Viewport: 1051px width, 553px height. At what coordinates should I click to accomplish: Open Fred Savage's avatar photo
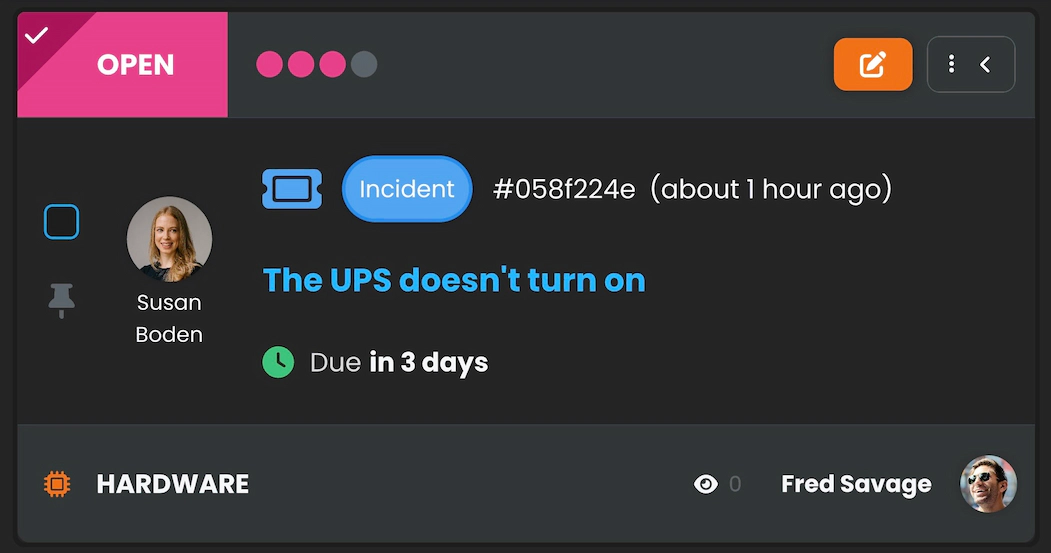(988, 484)
